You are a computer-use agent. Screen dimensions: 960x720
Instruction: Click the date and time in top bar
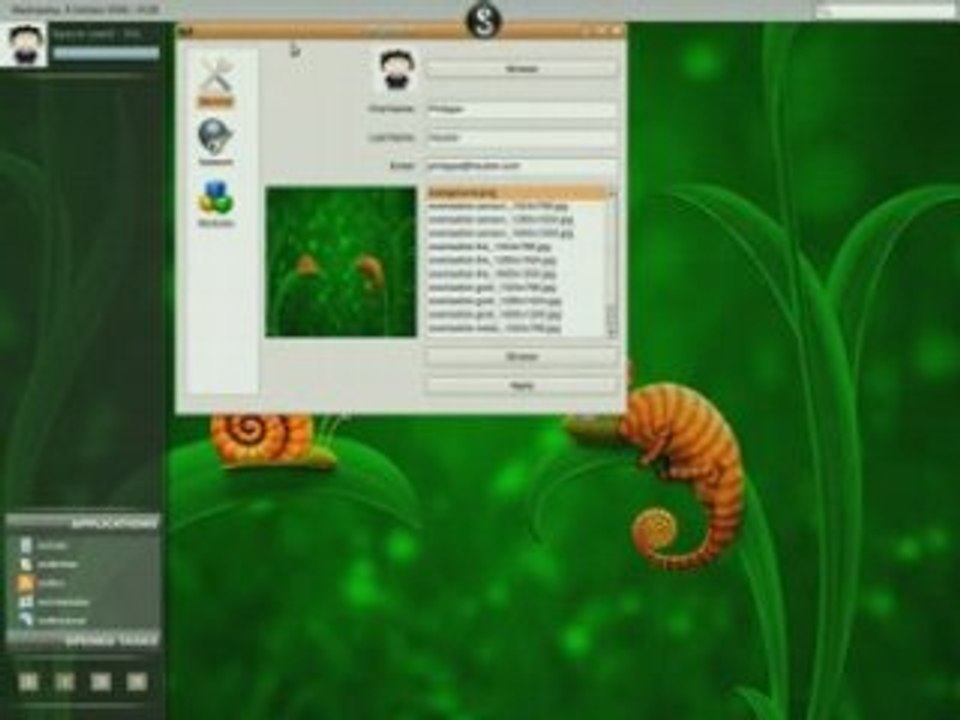(x=86, y=10)
